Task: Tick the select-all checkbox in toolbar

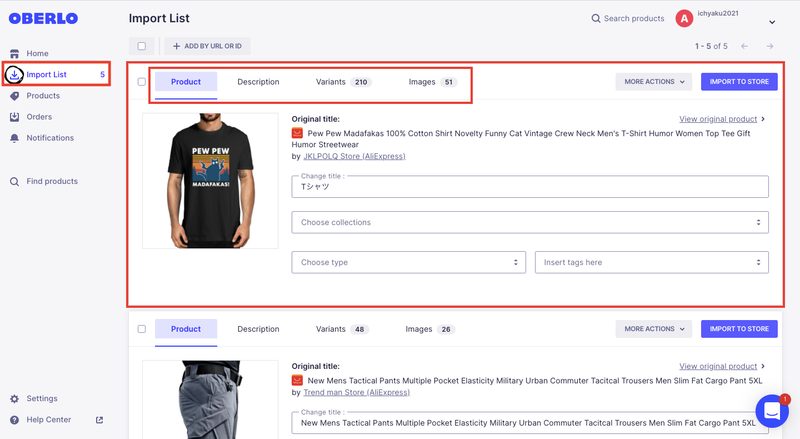Action: pyautogui.click(x=142, y=46)
